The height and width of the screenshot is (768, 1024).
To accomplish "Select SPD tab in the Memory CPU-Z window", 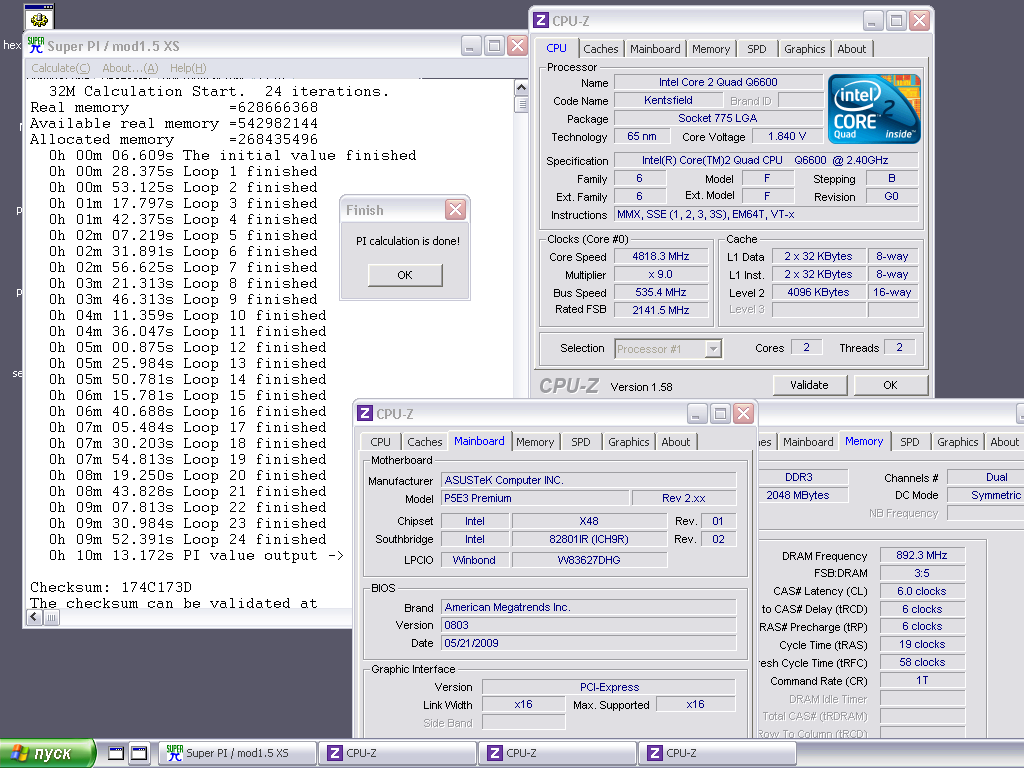I will coord(910,442).
